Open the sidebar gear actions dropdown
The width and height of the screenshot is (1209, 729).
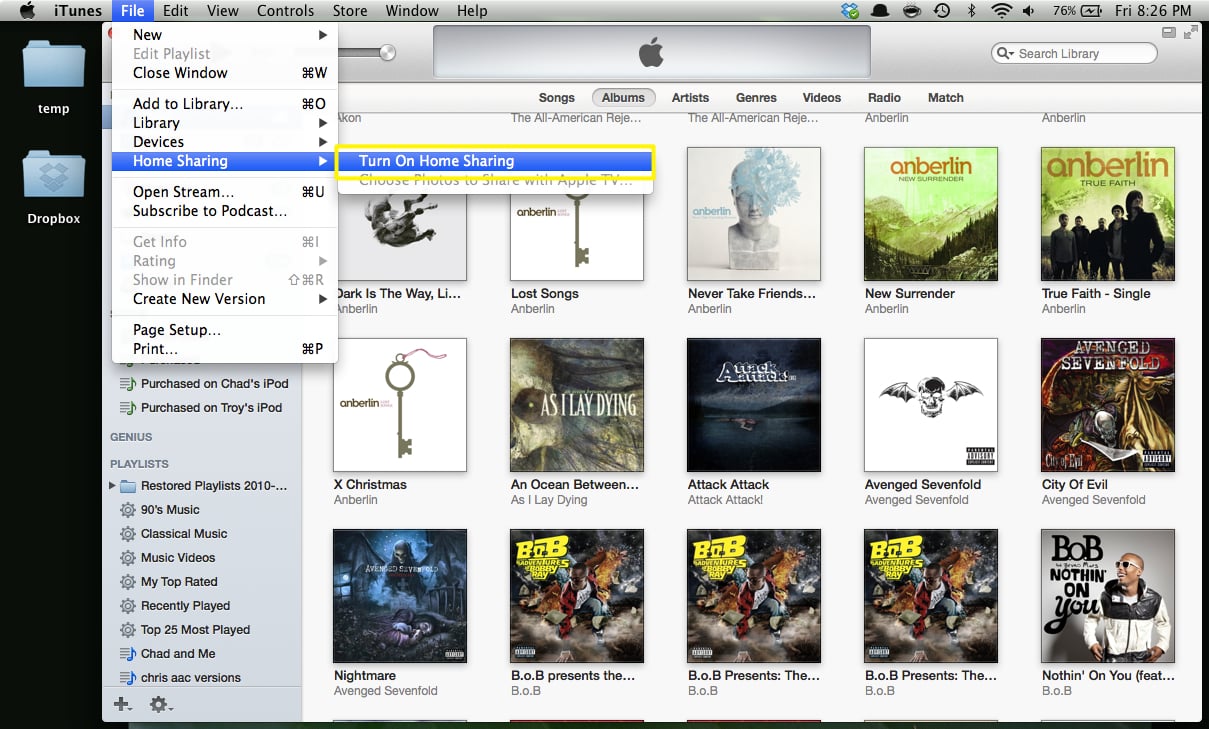(160, 705)
